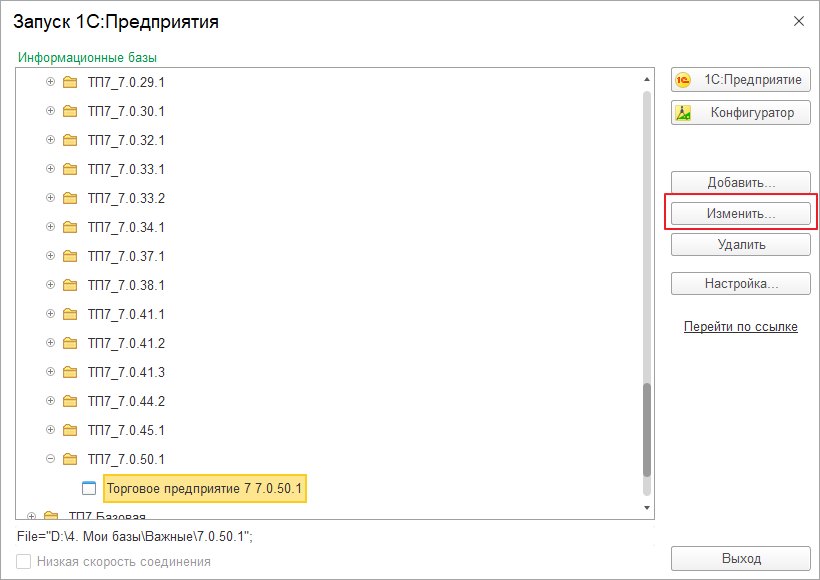
Task: Expand the ТП7_7.0.38.1 folder with plus sign
Action: [x=50, y=285]
